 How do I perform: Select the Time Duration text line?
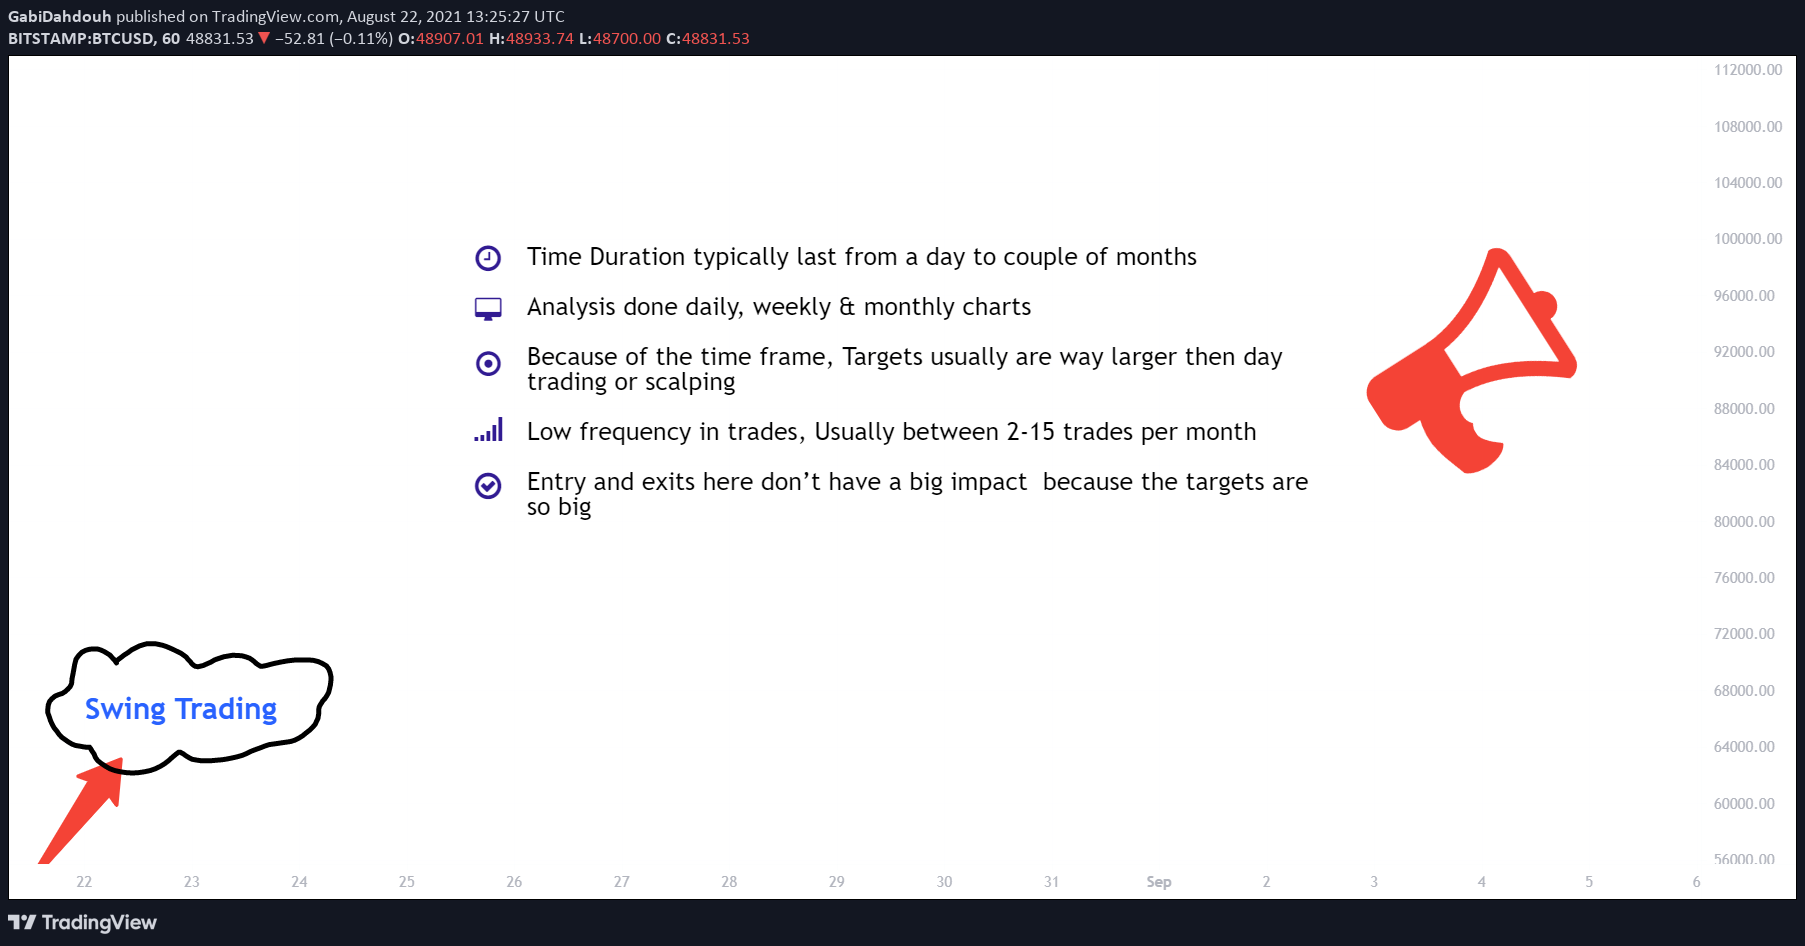(x=862, y=257)
